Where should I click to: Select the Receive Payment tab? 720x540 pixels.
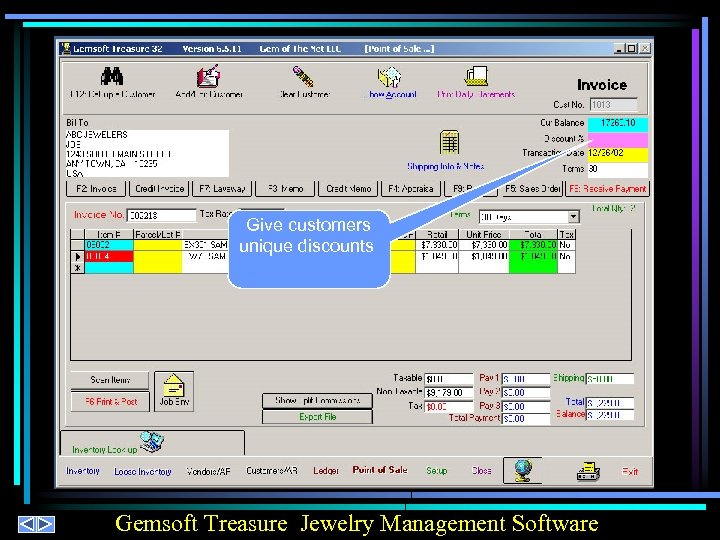pos(608,189)
